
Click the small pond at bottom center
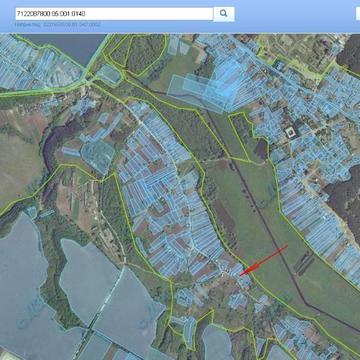[x=218, y=343]
